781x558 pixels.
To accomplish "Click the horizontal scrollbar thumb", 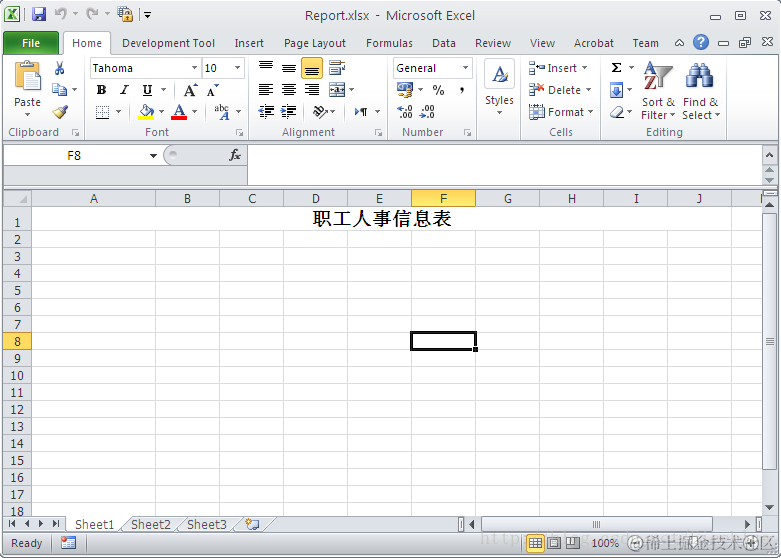I will (x=597, y=524).
